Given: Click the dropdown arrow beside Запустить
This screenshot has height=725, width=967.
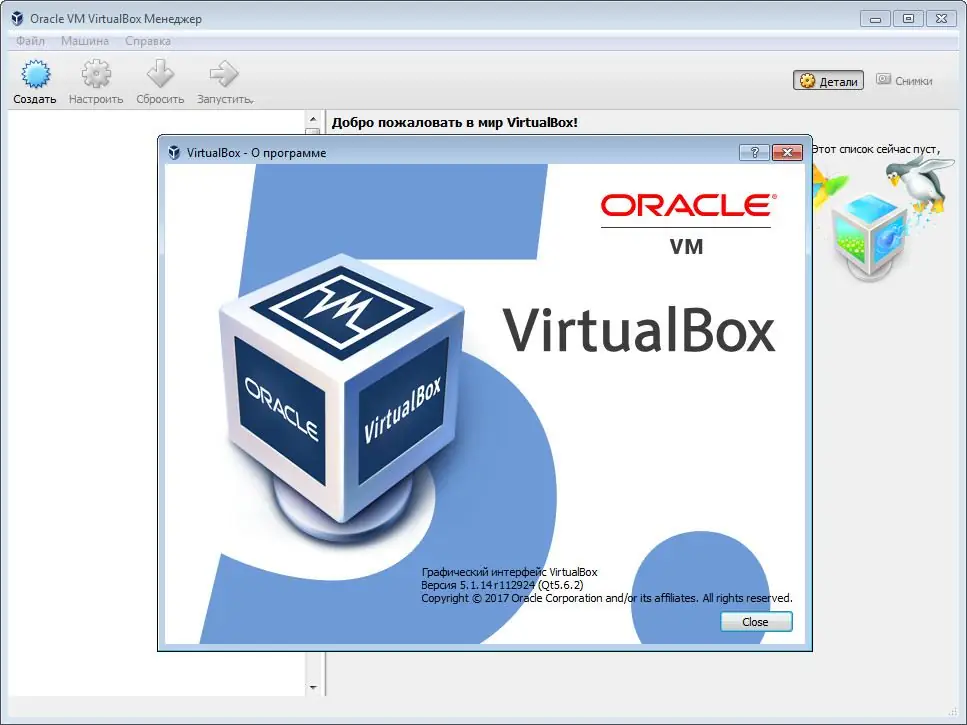Looking at the screenshot, I should 252,101.
